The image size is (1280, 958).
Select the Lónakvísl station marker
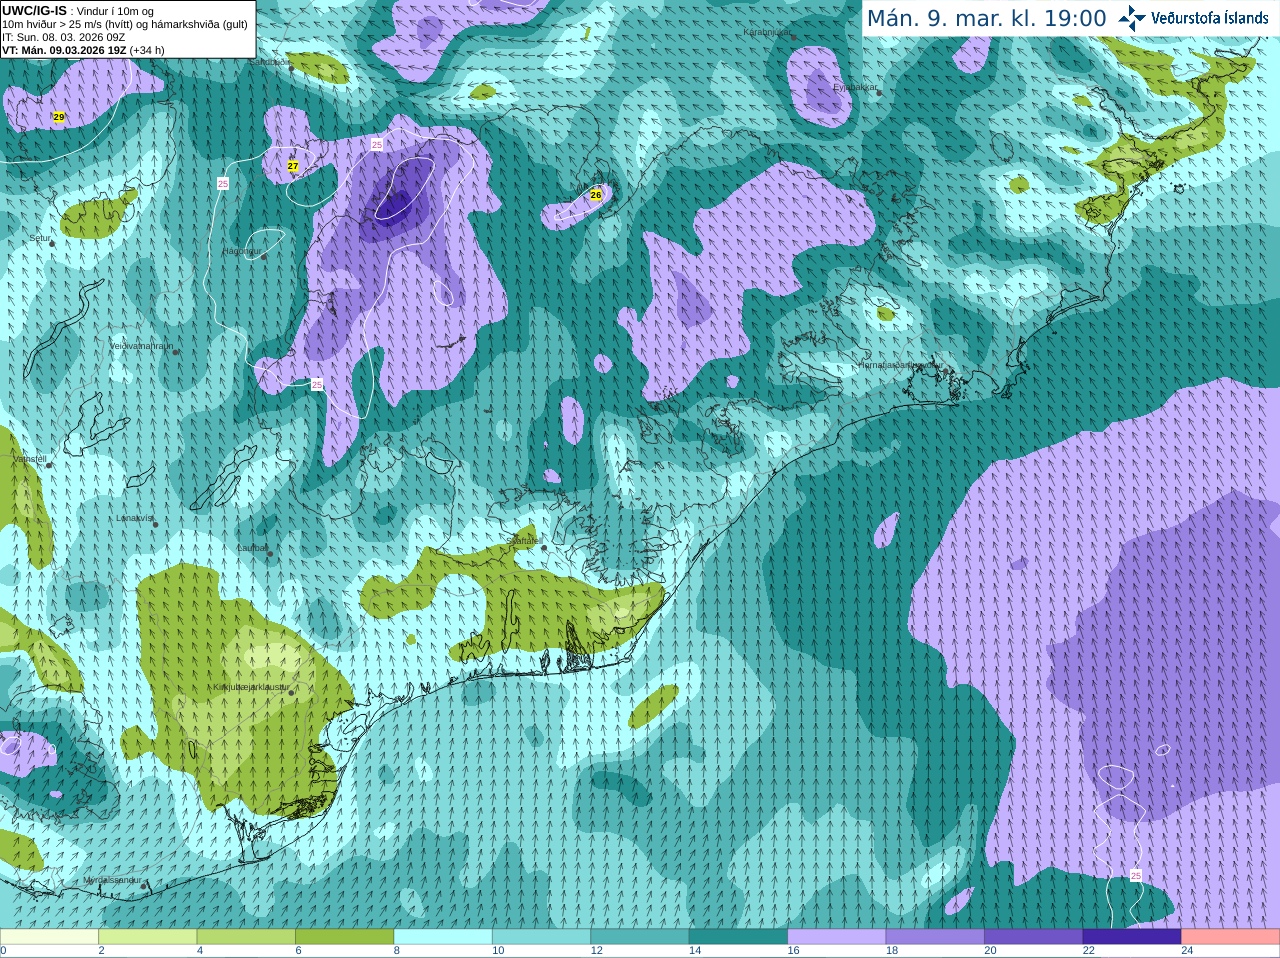coord(156,524)
